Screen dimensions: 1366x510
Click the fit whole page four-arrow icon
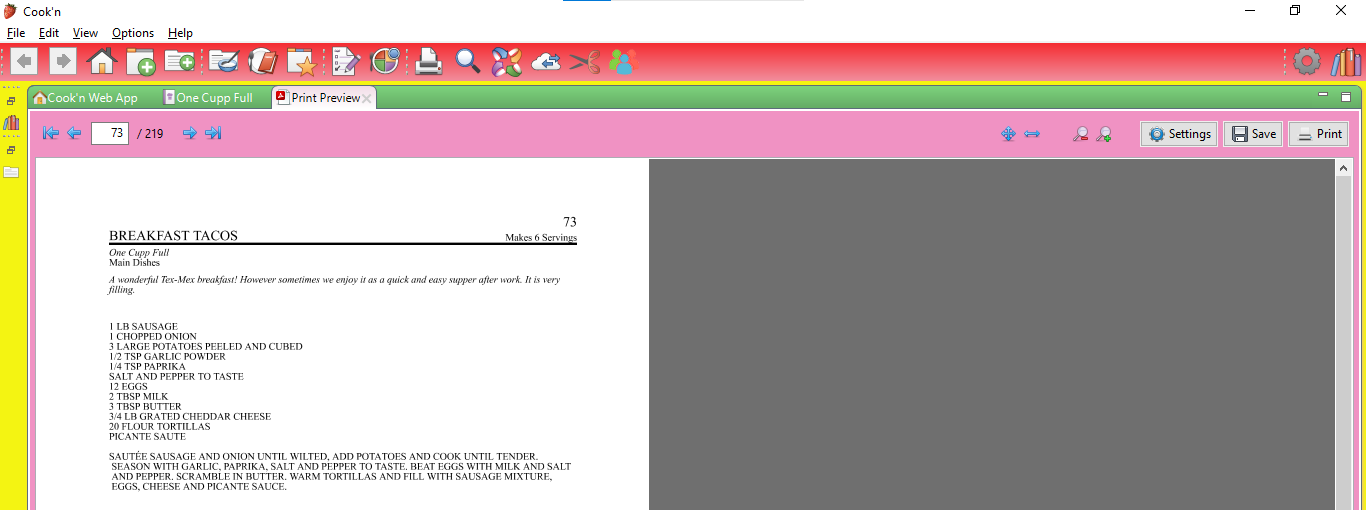coord(1008,134)
